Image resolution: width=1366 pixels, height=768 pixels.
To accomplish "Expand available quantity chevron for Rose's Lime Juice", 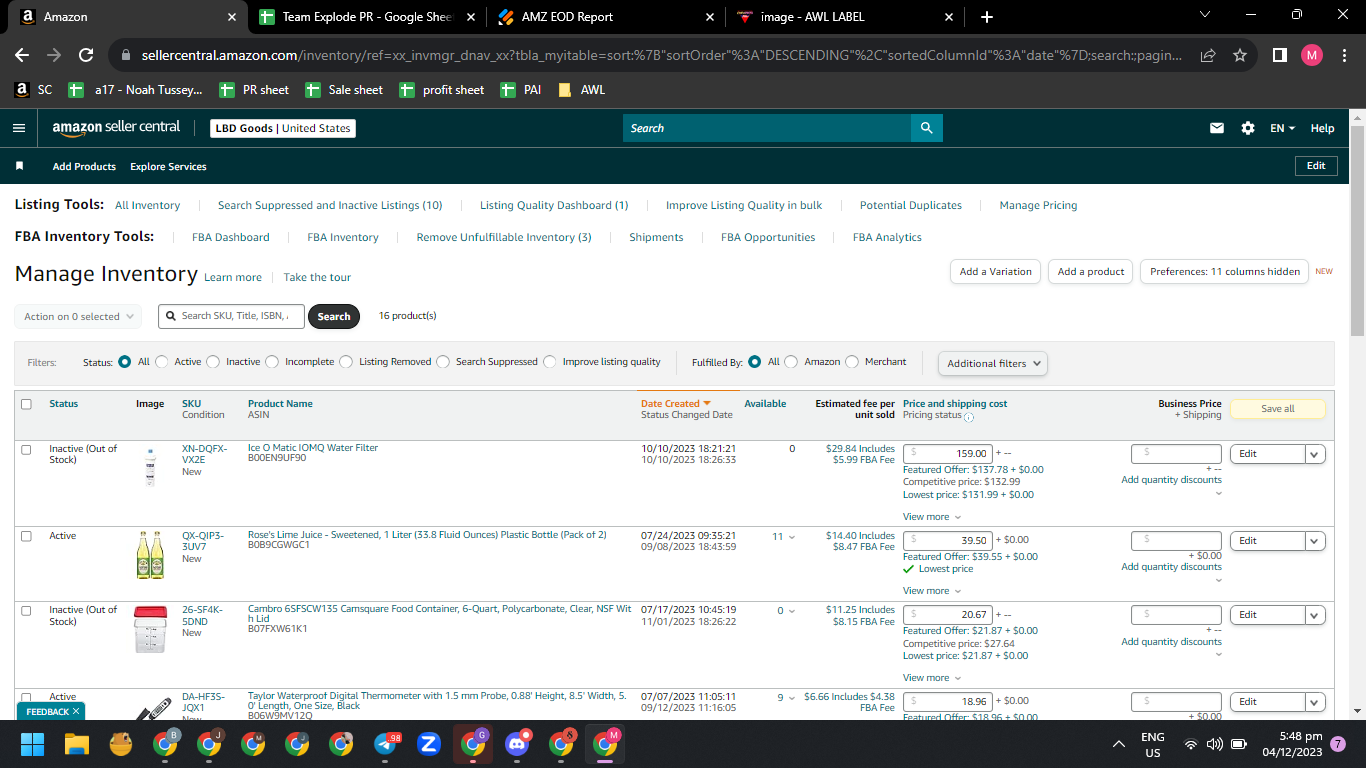I will (792, 538).
